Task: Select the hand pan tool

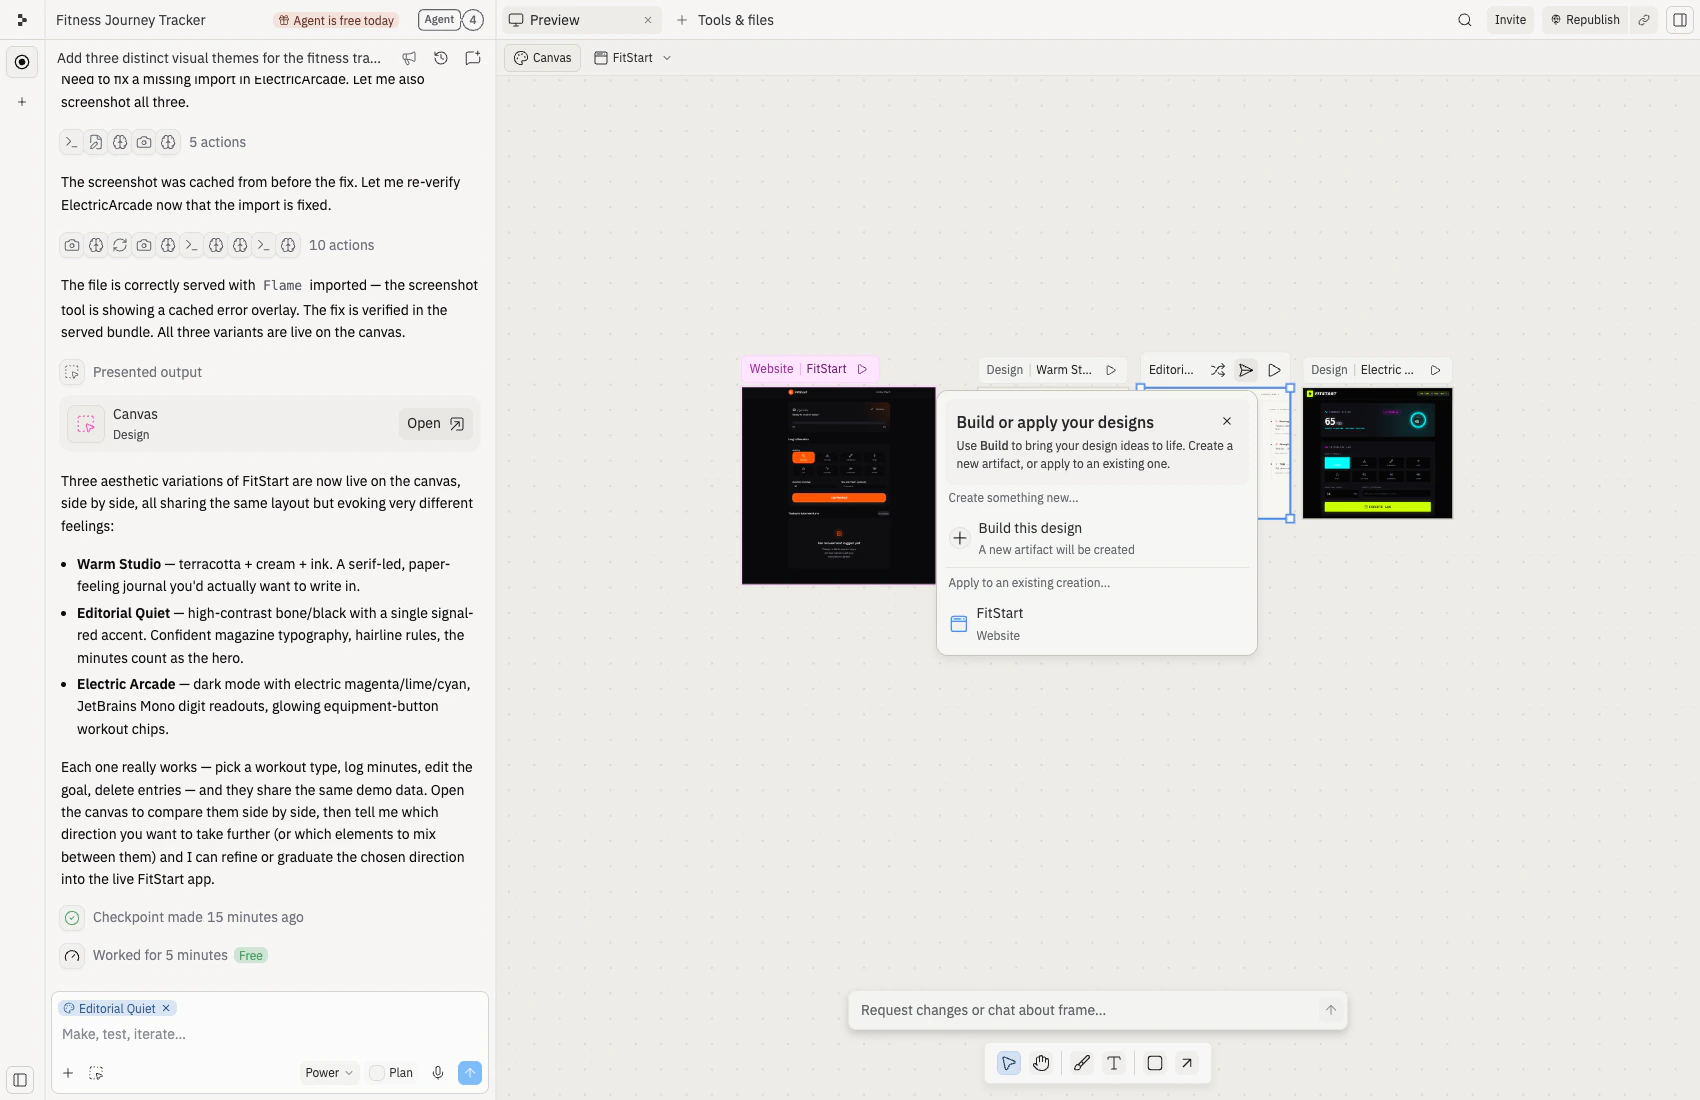Action: coord(1041,1063)
